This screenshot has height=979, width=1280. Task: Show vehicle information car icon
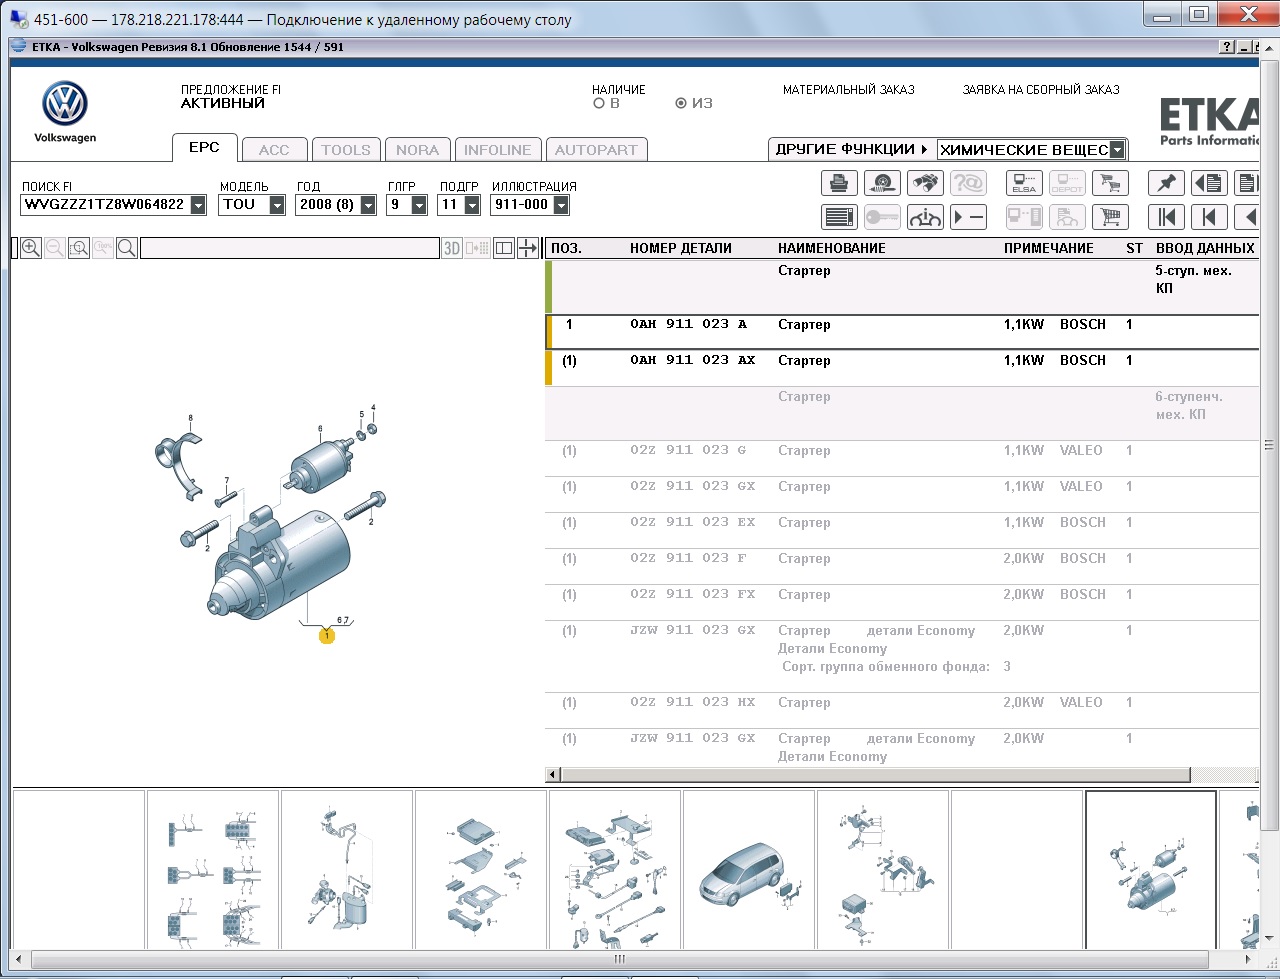(x=925, y=217)
